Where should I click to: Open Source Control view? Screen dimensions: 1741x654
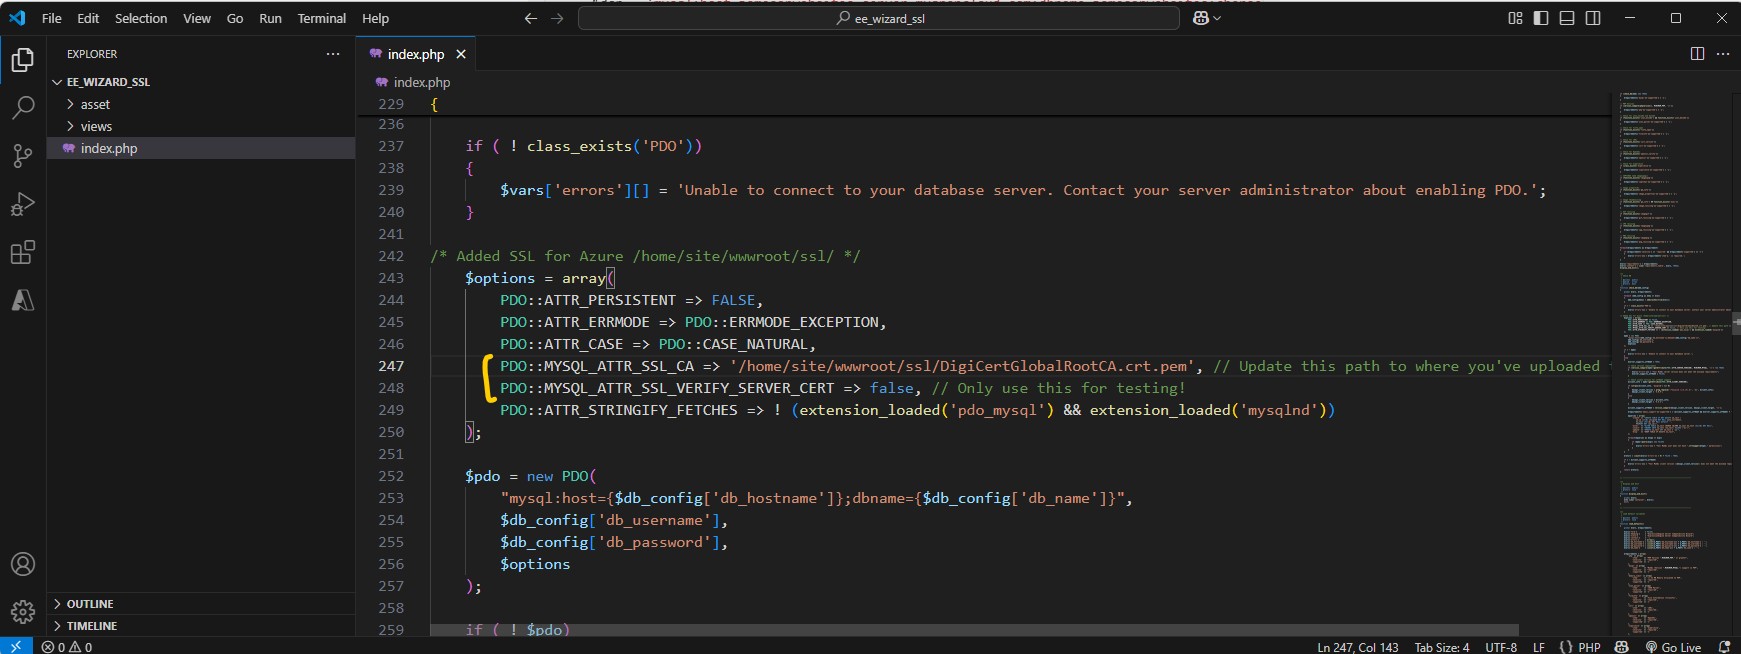pos(22,155)
